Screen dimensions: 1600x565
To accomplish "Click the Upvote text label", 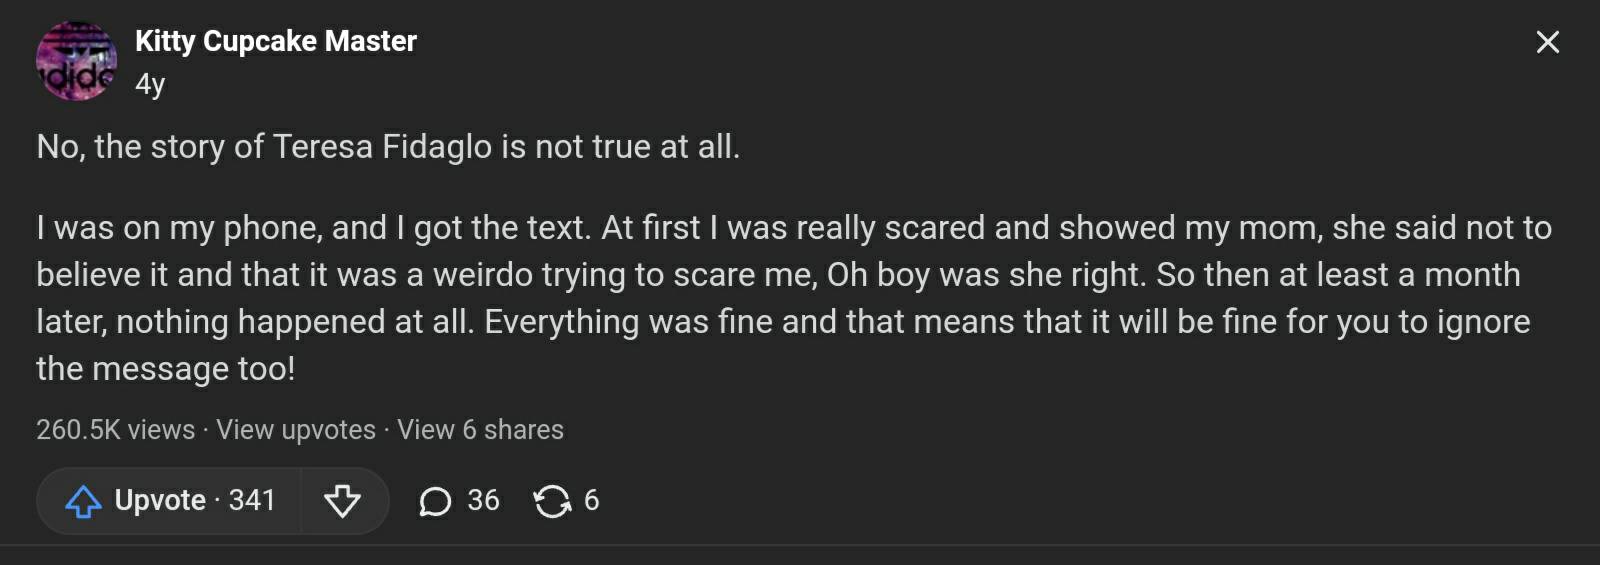I will point(160,500).
